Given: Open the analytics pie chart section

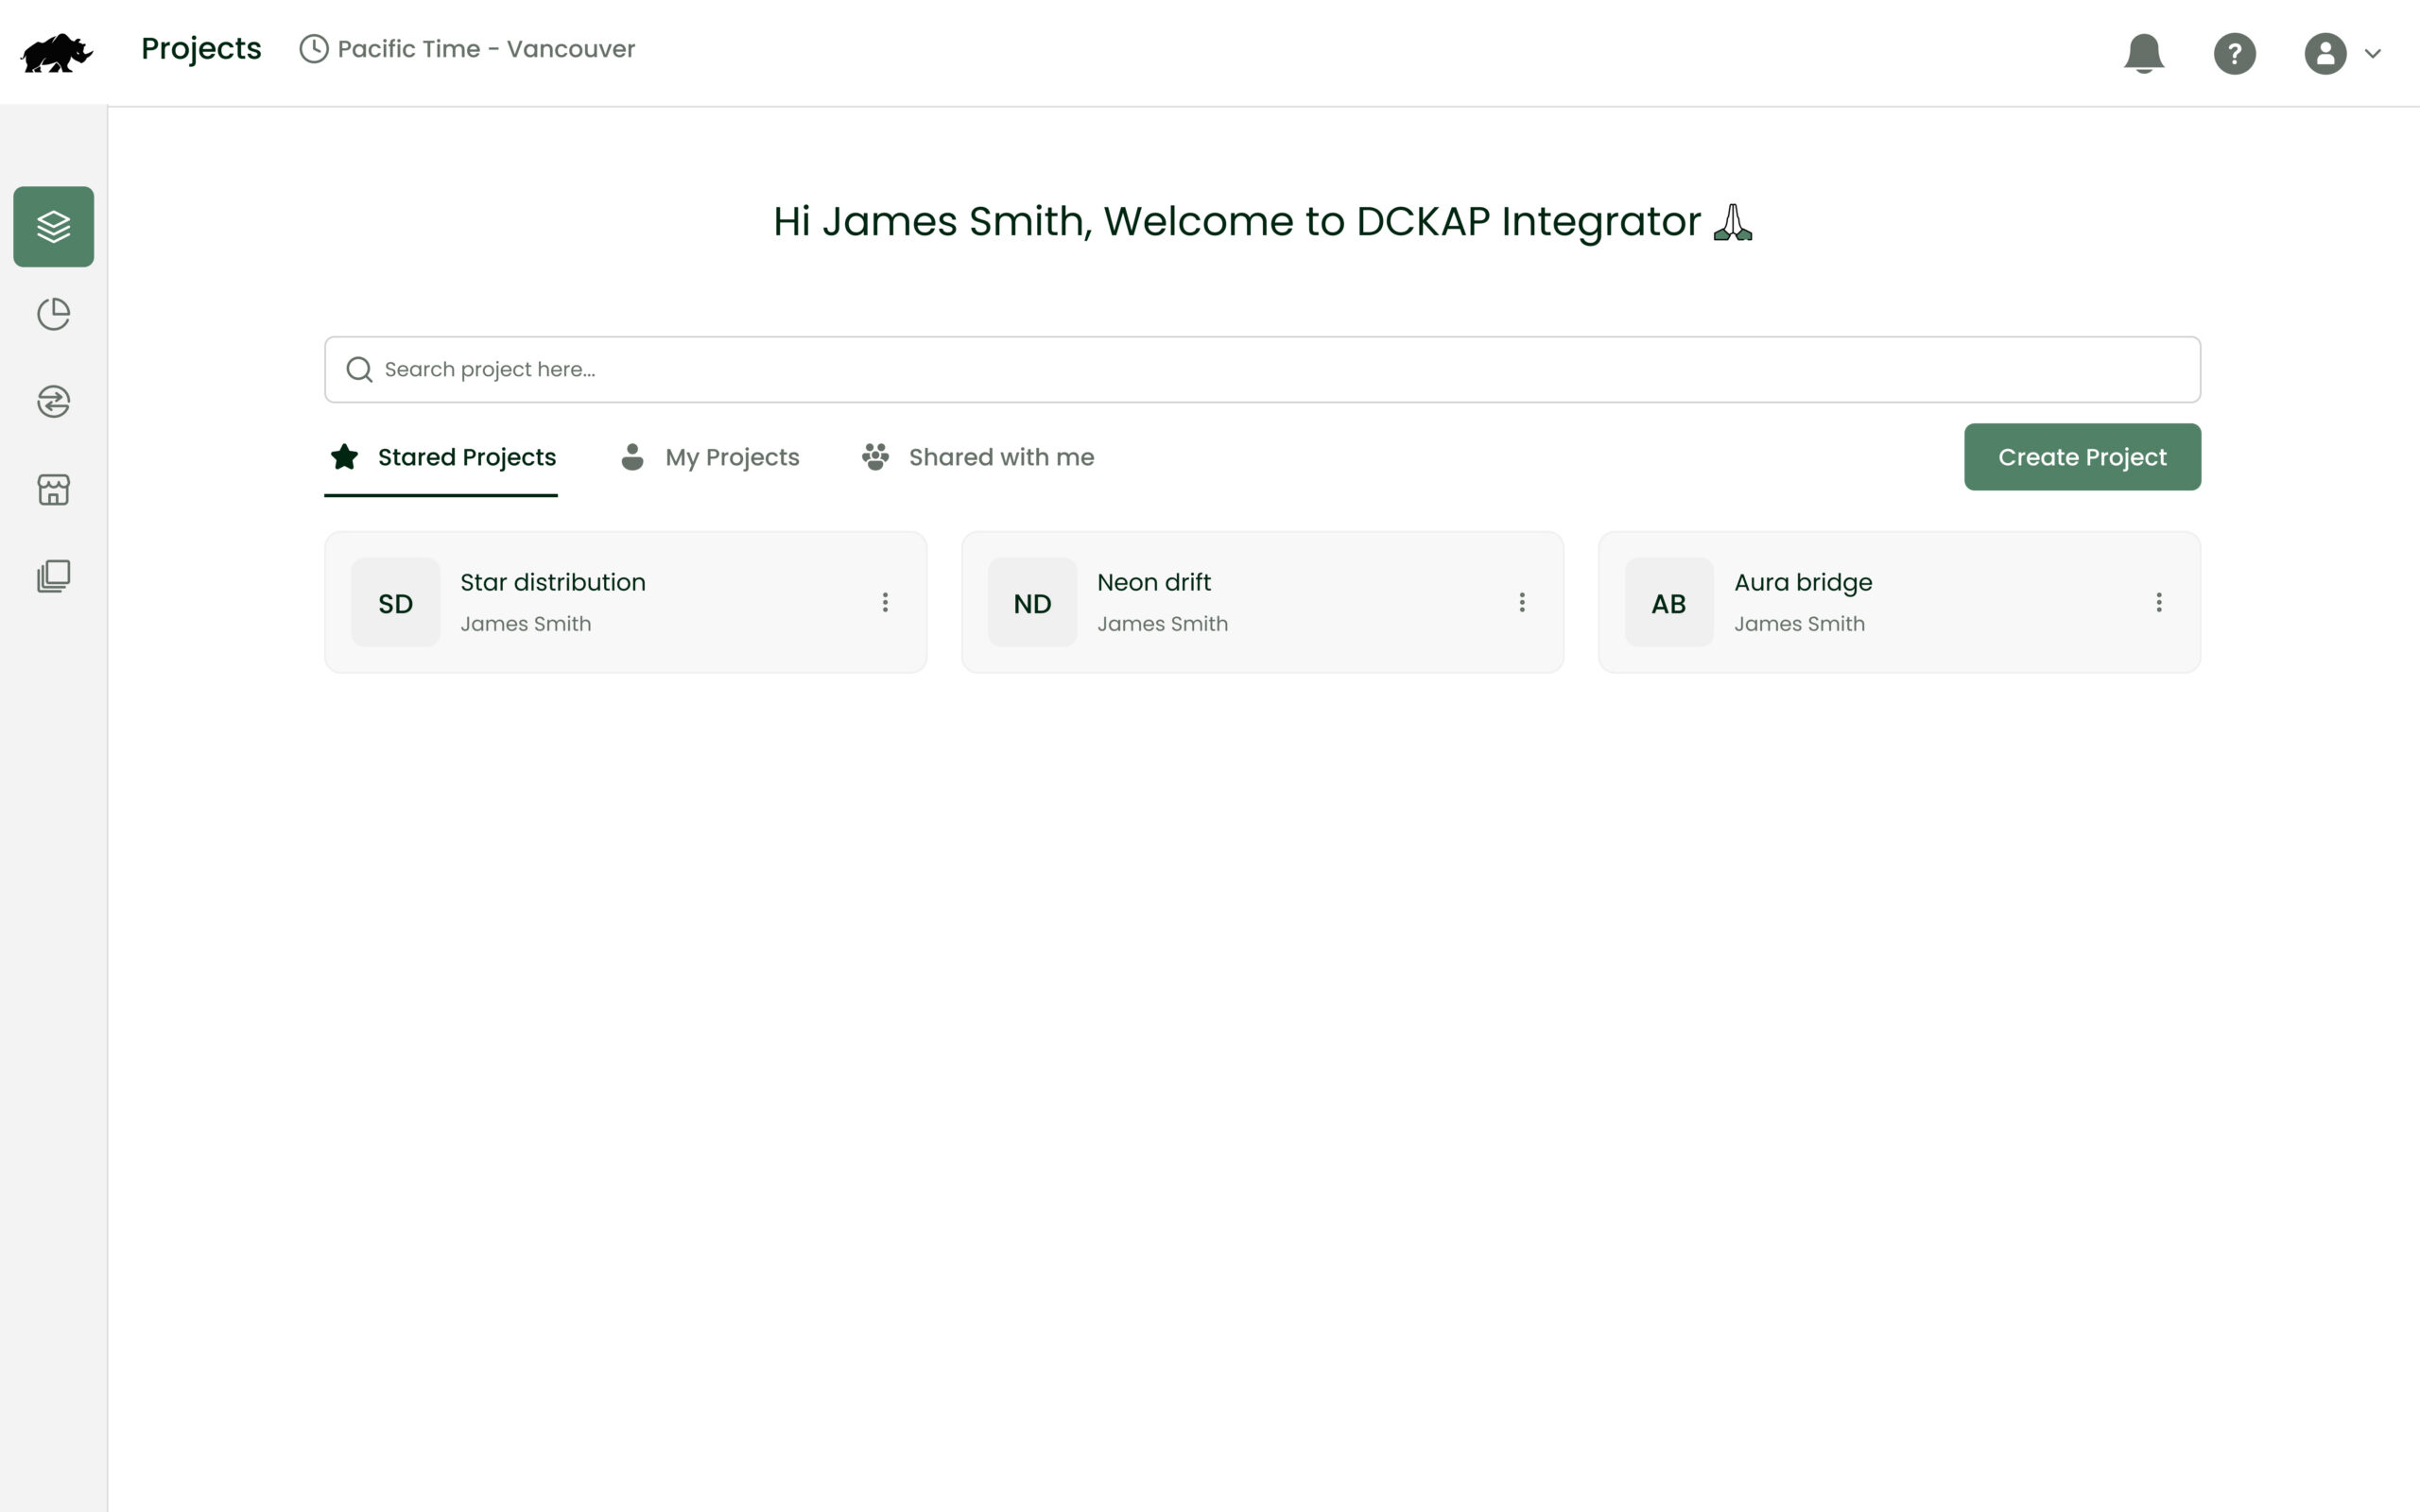Looking at the screenshot, I should pyautogui.click(x=52, y=313).
